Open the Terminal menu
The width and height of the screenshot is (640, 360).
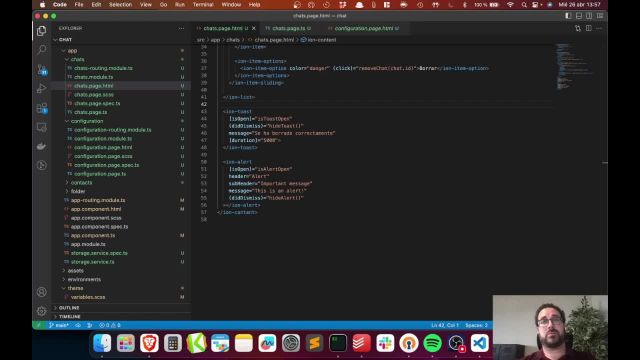click(x=203, y=4)
